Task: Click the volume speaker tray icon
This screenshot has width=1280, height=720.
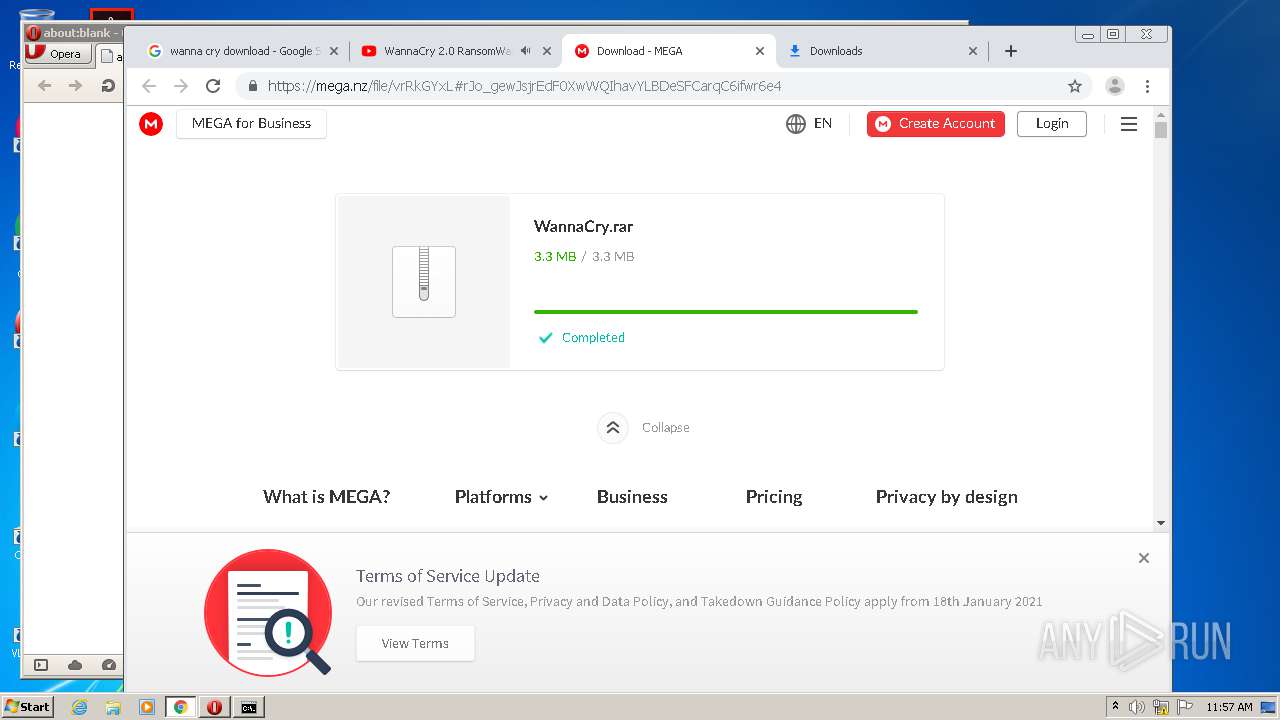Action: [x=1137, y=707]
